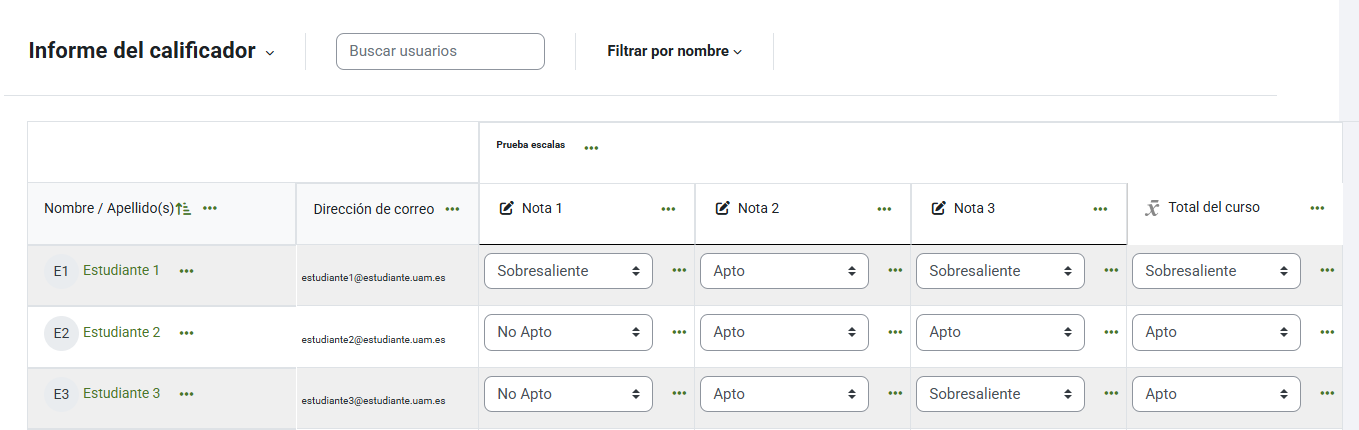1359x430 pixels.
Task: Click the sort ascending icon by Nombre / Apellido(s)
Action: [183, 208]
